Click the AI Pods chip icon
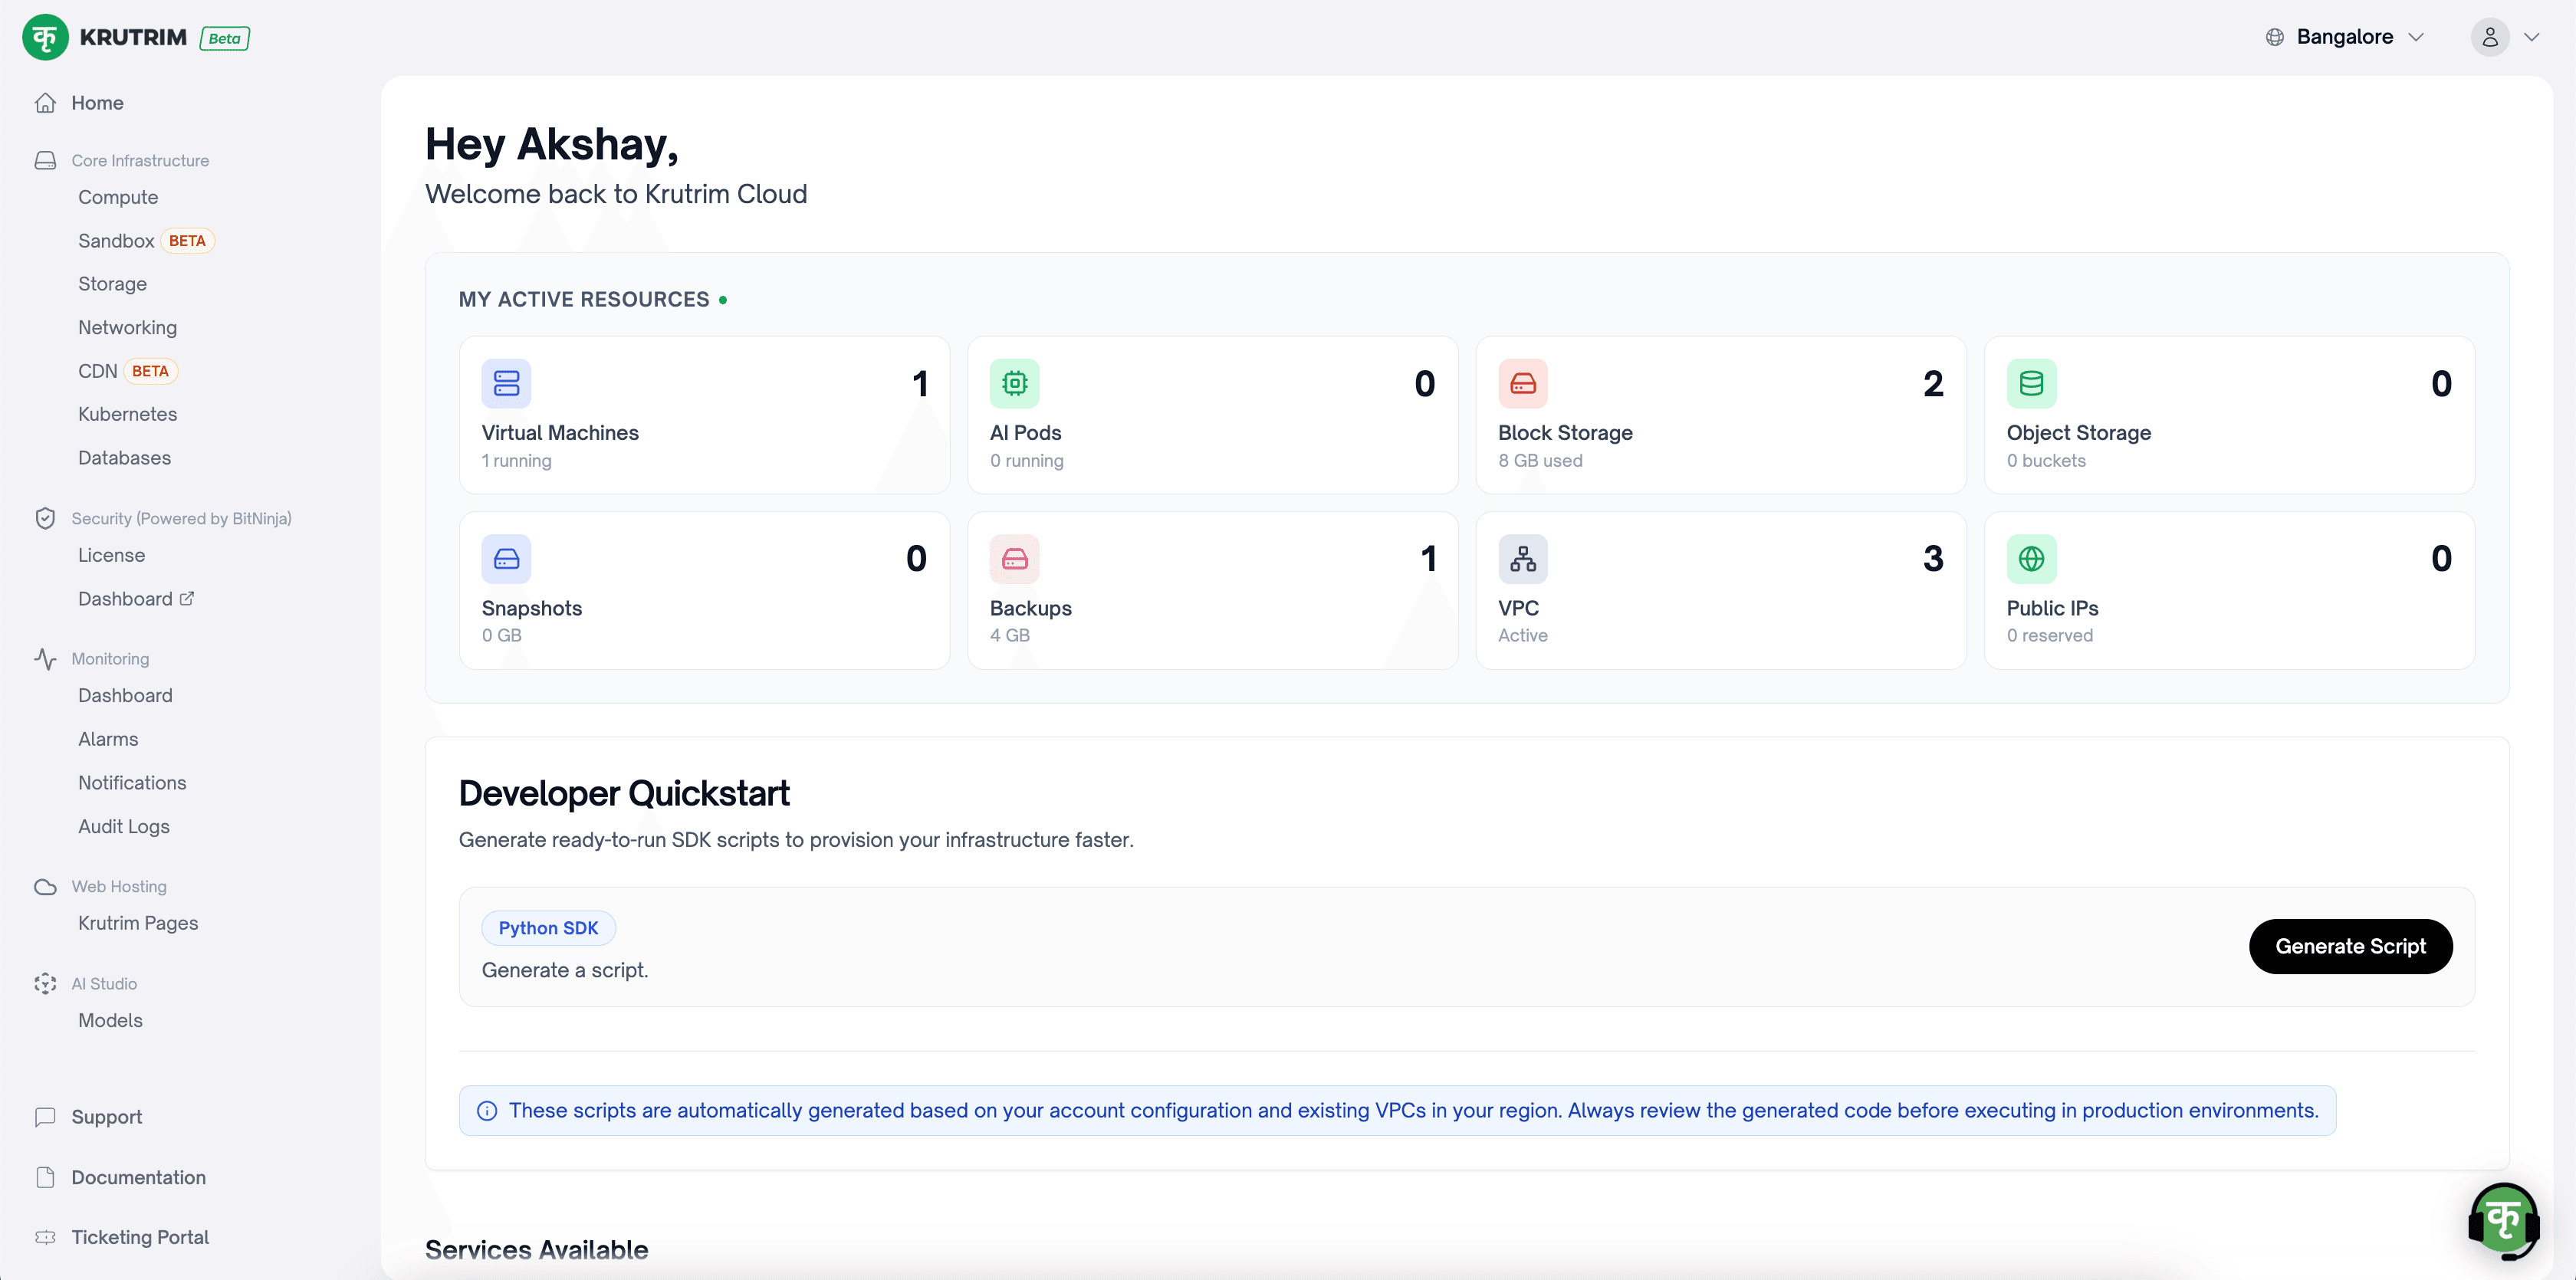Image resolution: width=2576 pixels, height=1280 pixels. coord(1014,384)
